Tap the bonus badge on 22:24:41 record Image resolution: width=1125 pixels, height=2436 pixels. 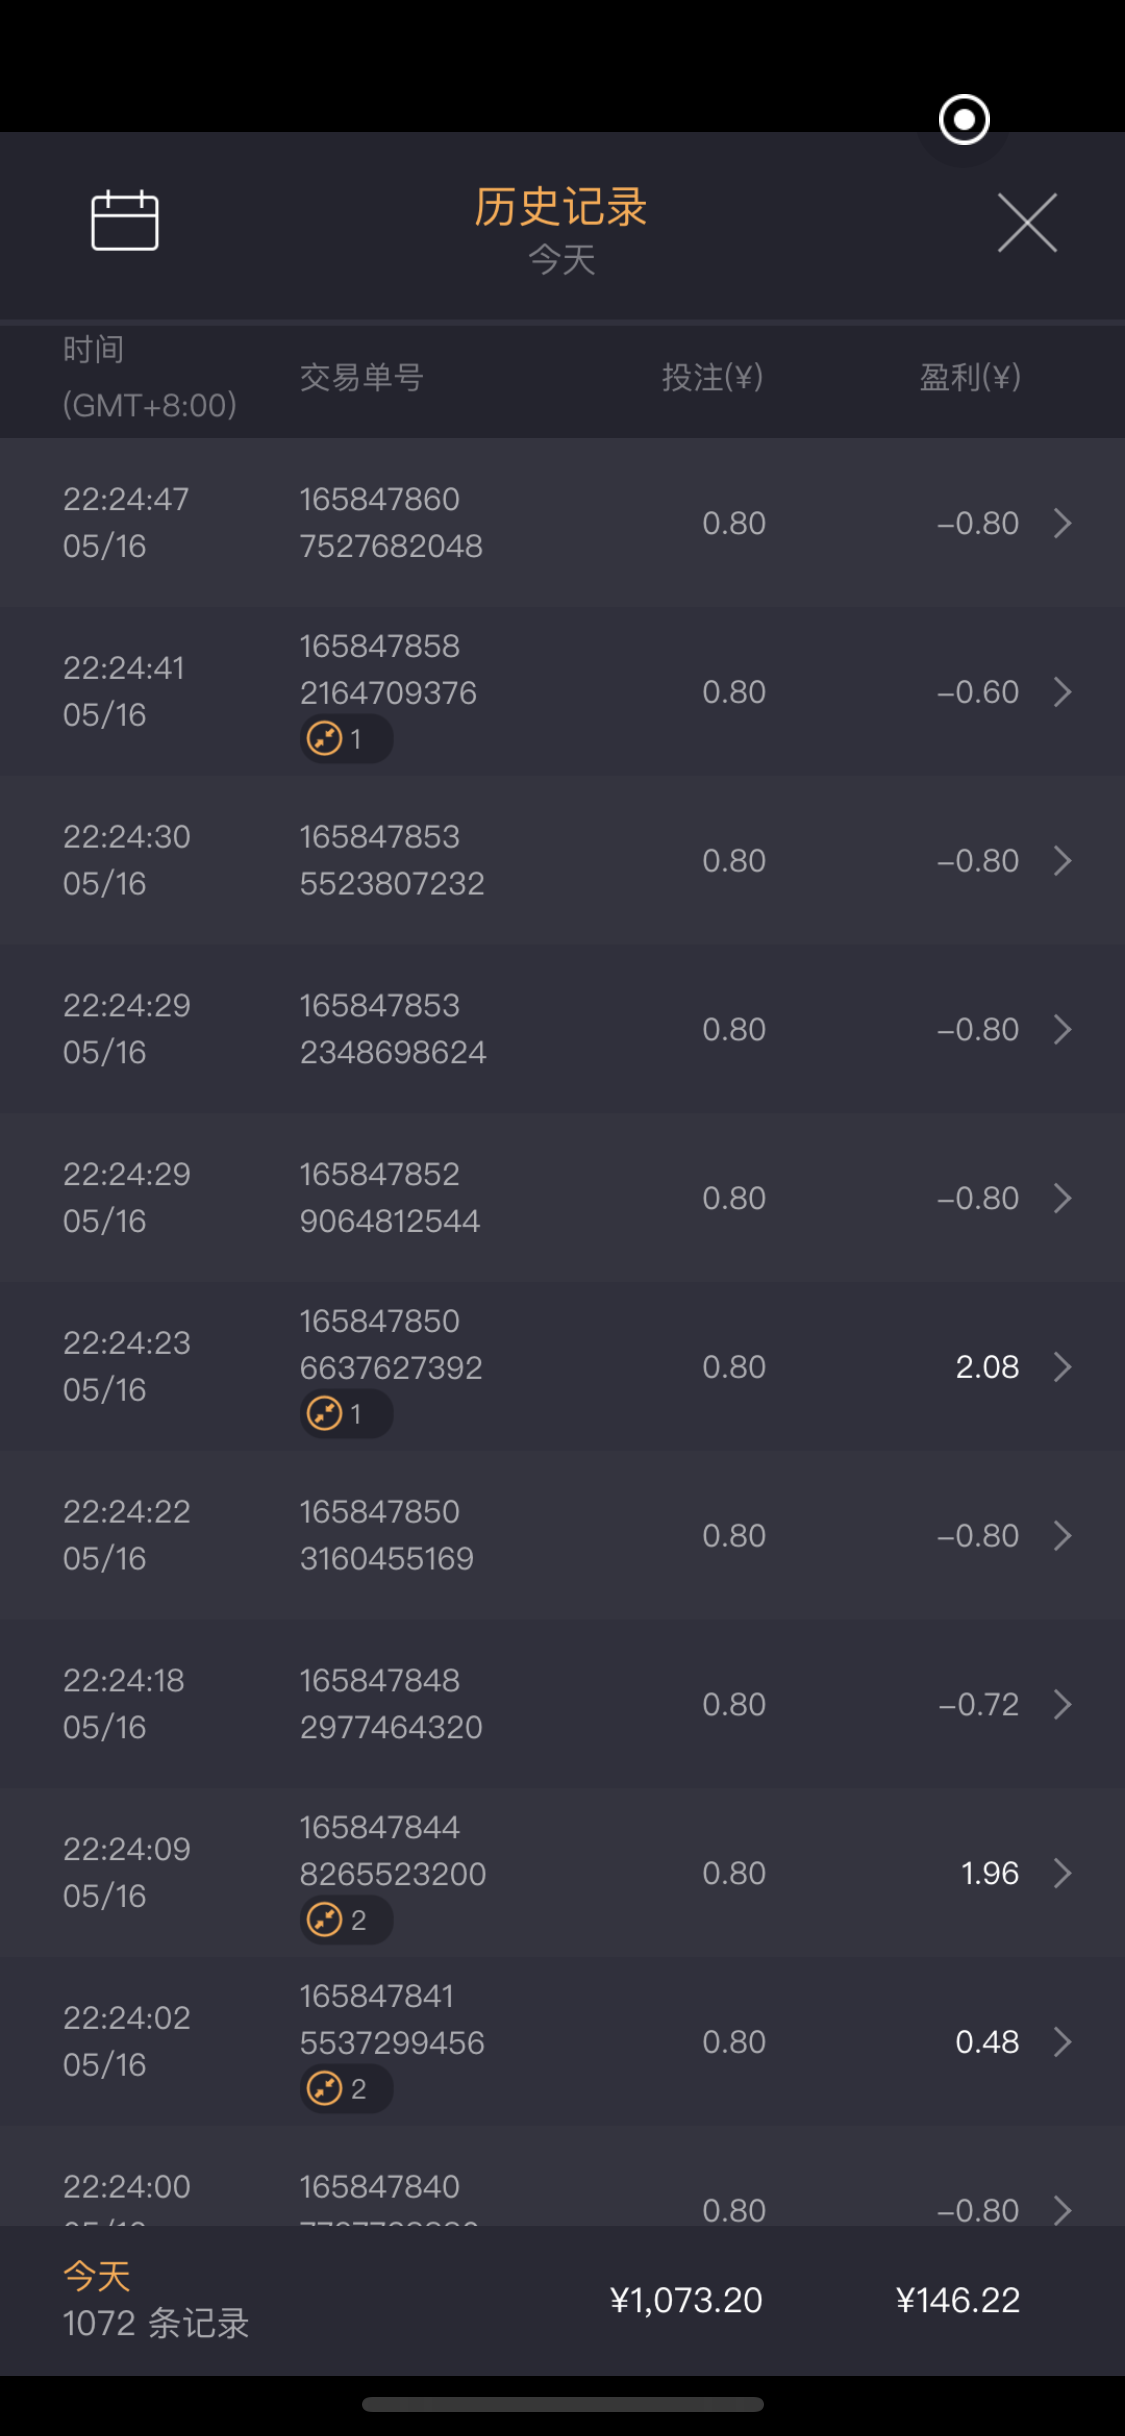click(x=345, y=739)
